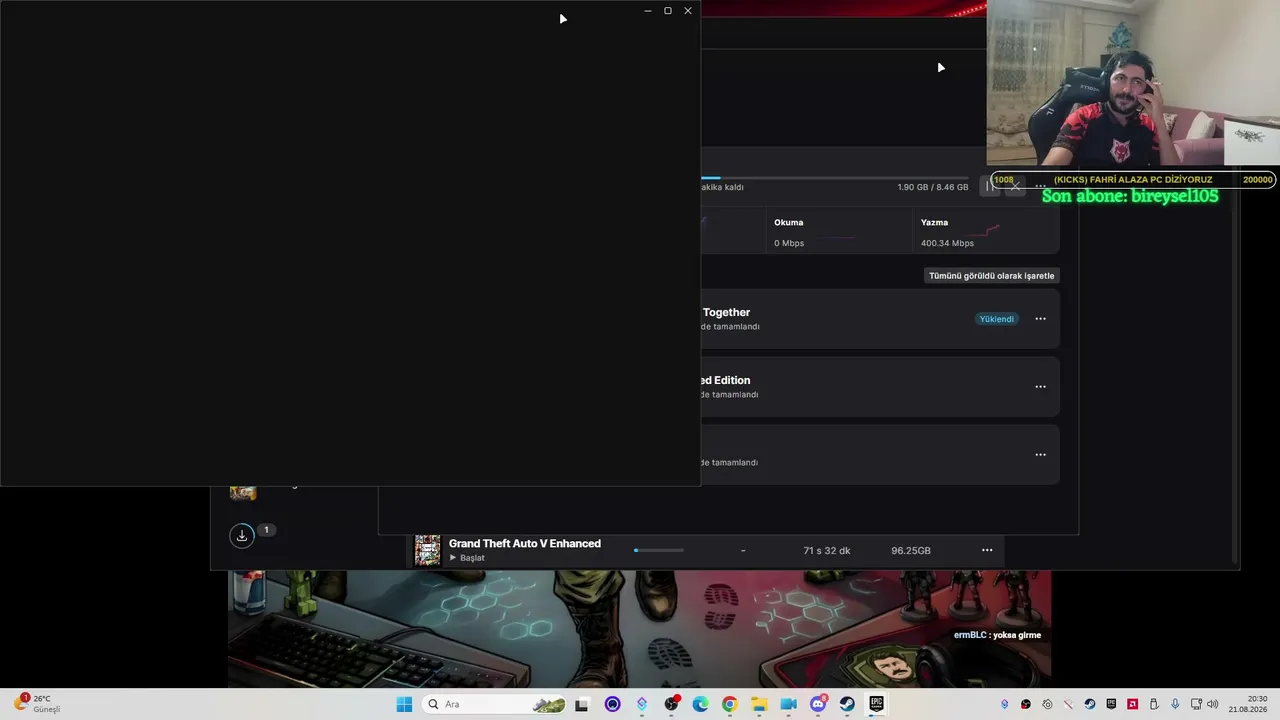The height and width of the screenshot is (720, 1280).
Task: Open options menu for Grand Theft Auto V Enhanced
Action: coord(987,550)
